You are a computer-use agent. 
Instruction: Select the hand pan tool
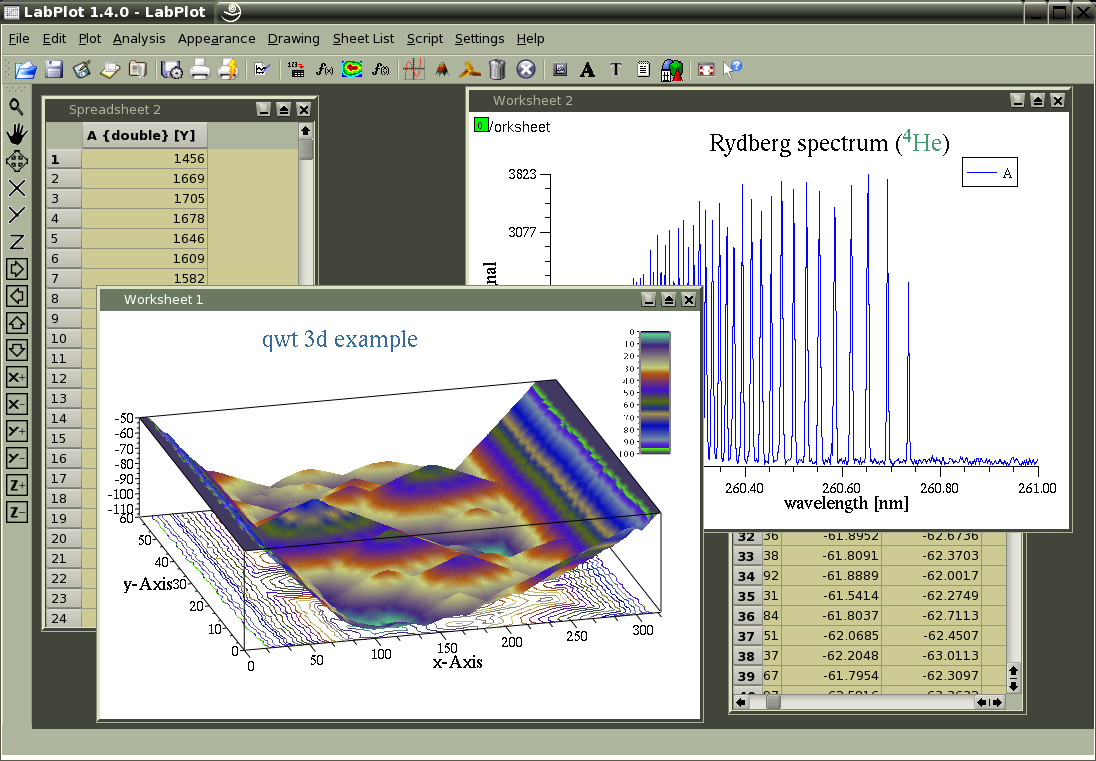pyautogui.click(x=17, y=133)
